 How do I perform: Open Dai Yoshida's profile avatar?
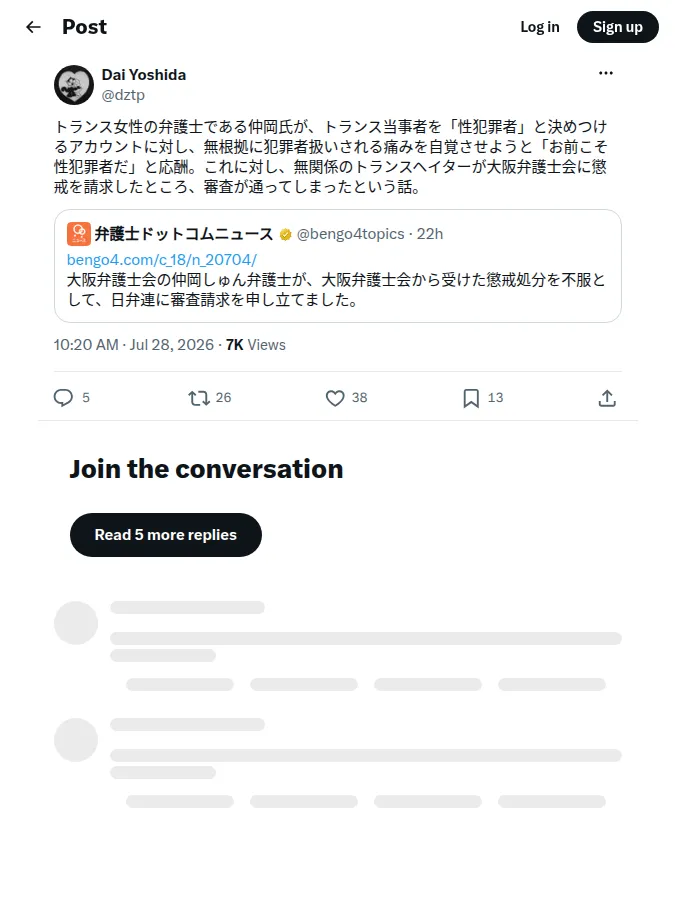coord(74,85)
